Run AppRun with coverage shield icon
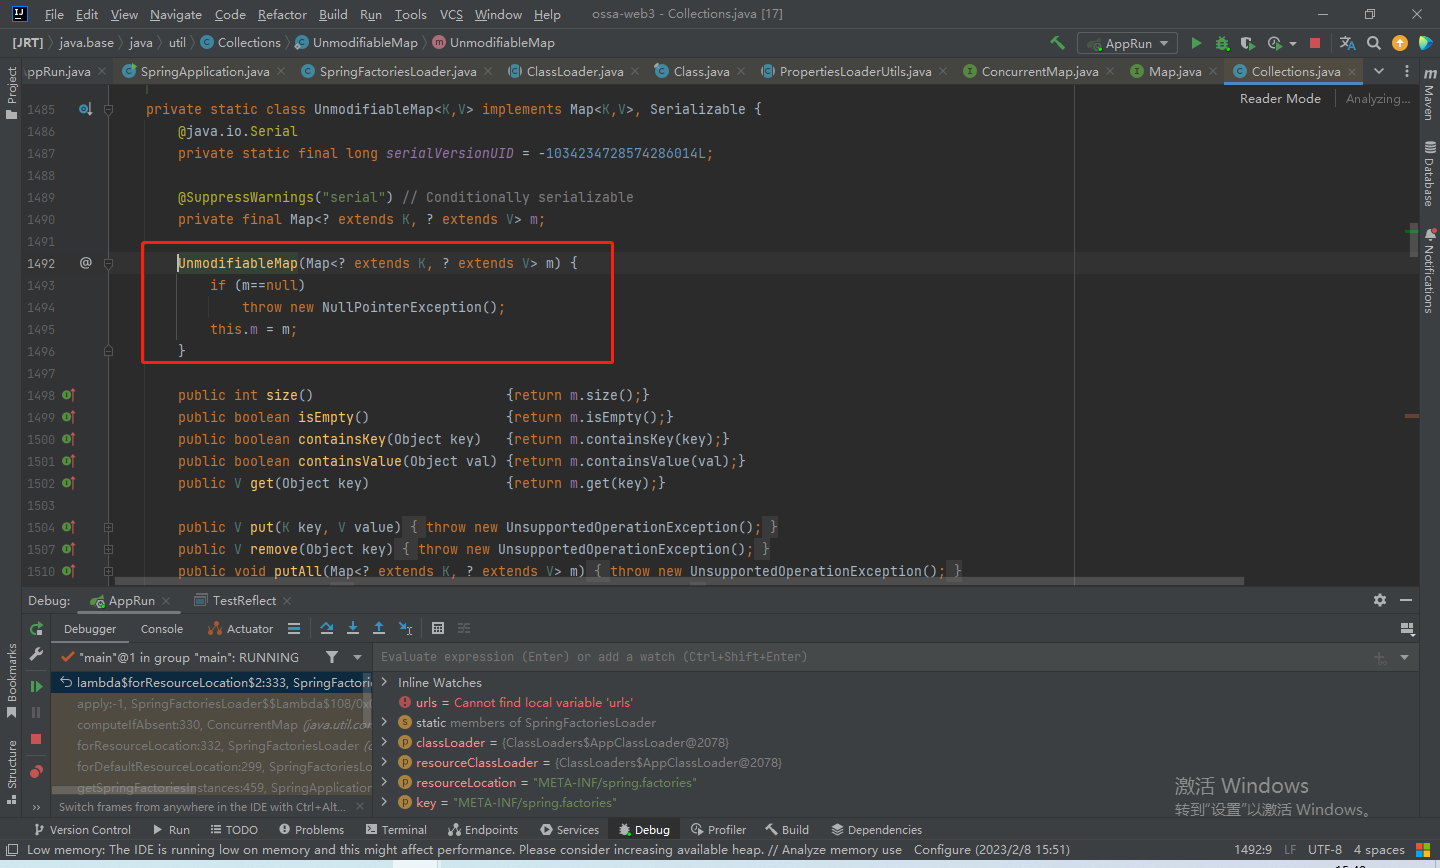1440x868 pixels. tap(1247, 43)
